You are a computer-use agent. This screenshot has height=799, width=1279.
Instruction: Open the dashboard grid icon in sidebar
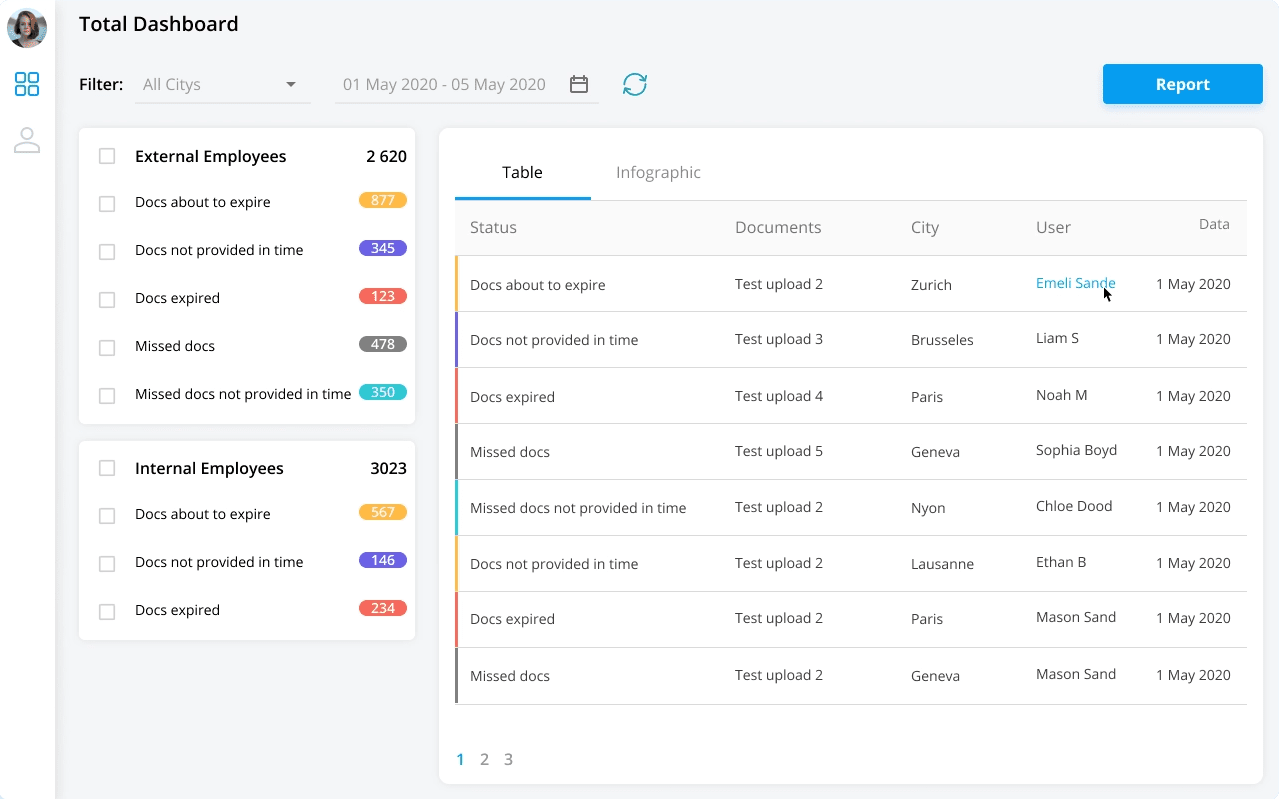(27, 84)
